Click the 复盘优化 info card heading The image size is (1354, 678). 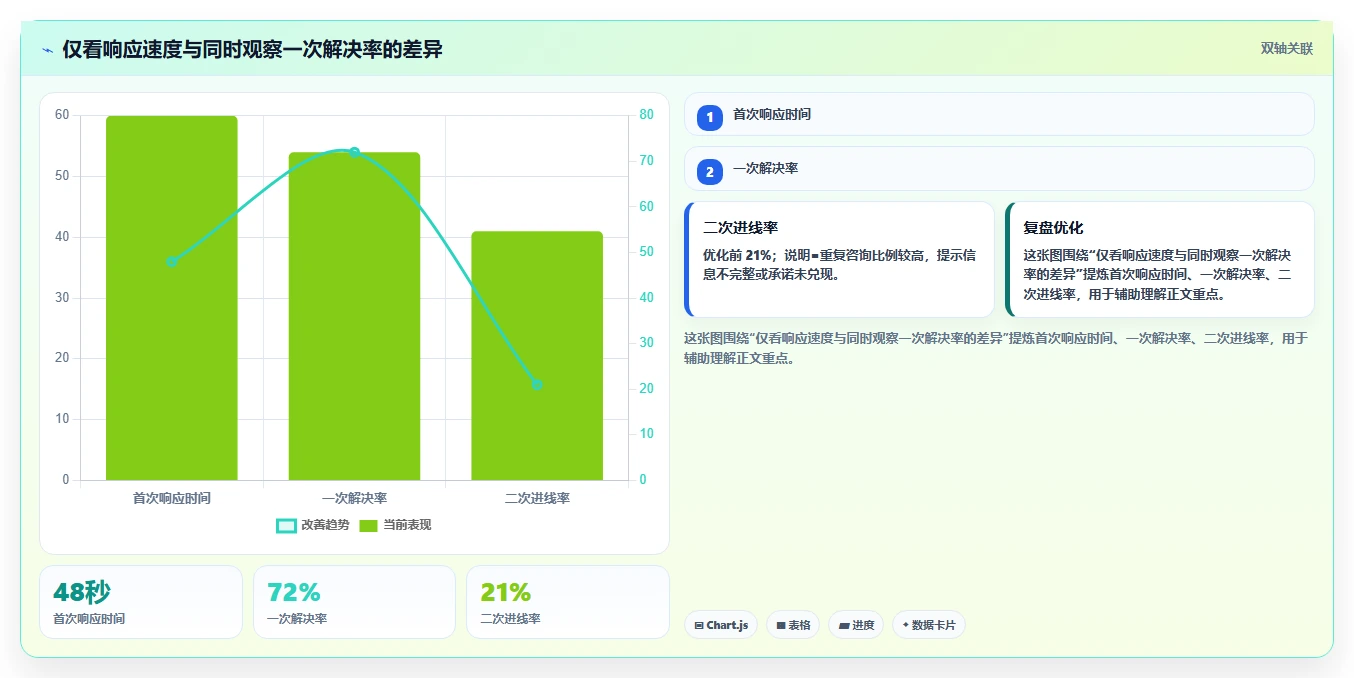[1053, 228]
